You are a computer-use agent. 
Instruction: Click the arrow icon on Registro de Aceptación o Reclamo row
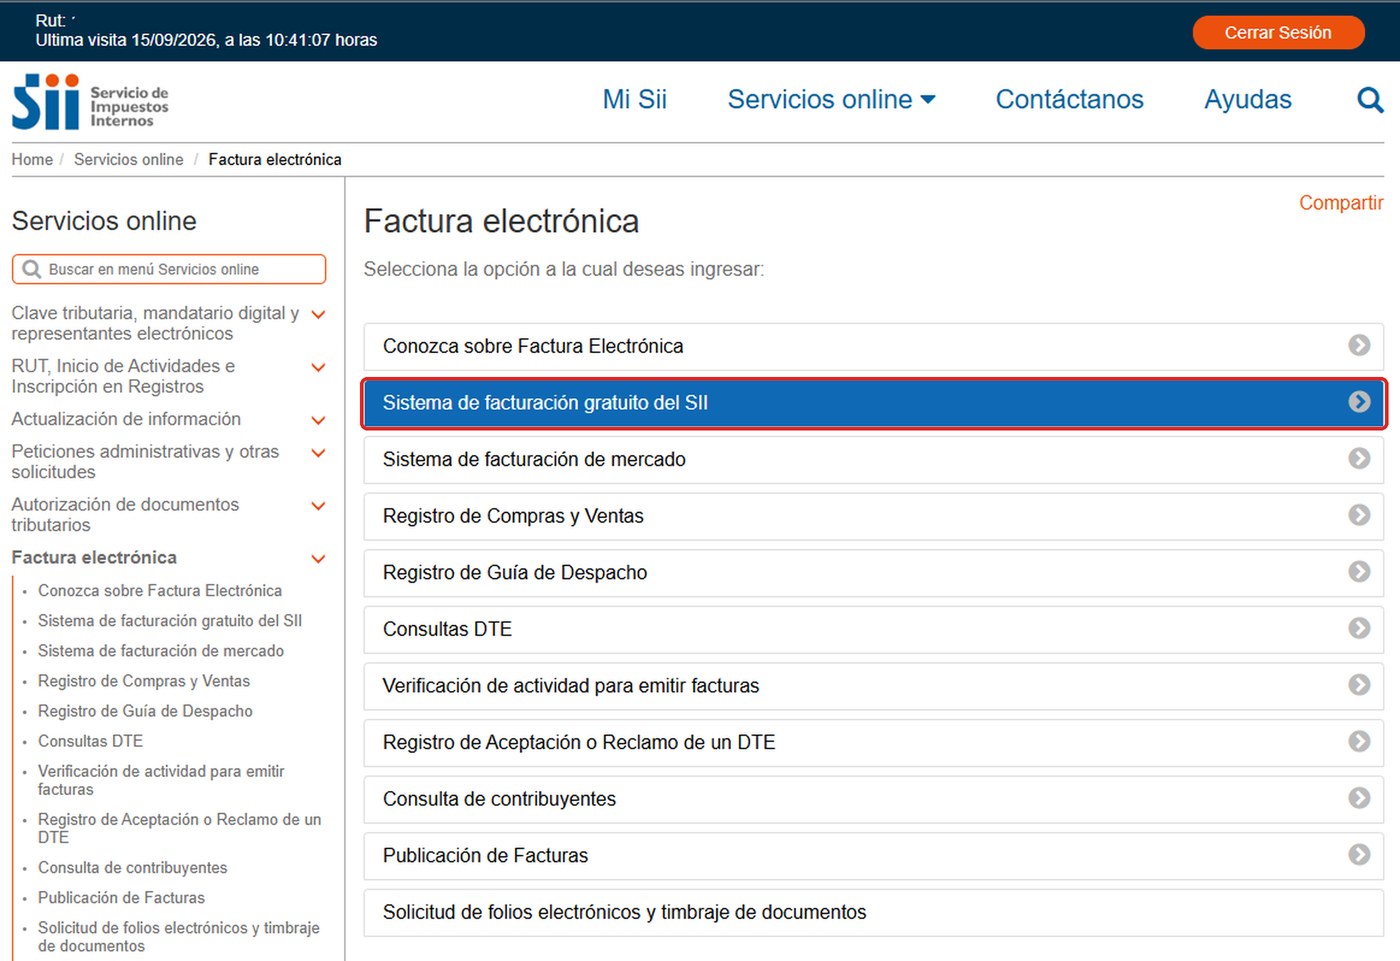[1359, 741]
